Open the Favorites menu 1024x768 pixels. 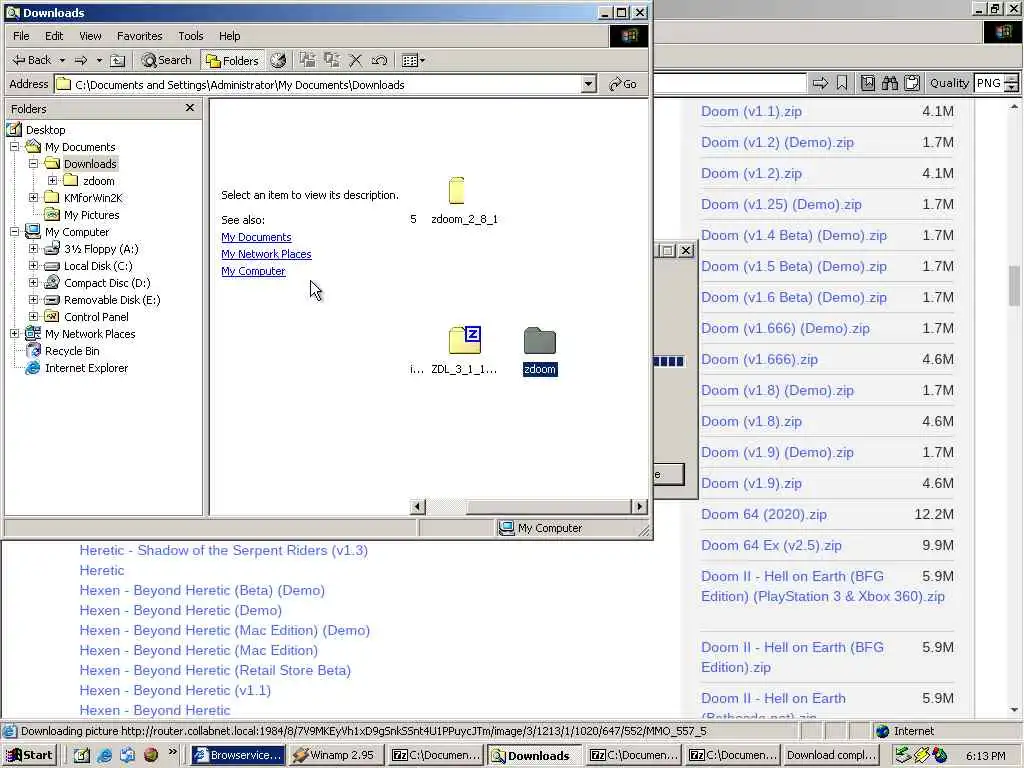pos(140,36)
